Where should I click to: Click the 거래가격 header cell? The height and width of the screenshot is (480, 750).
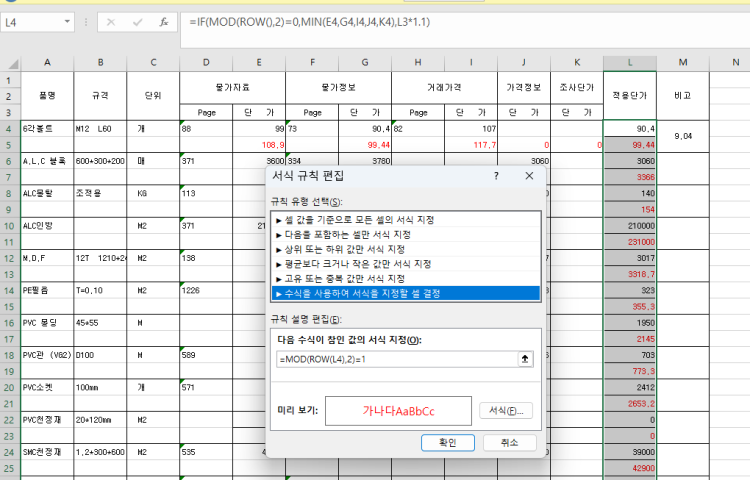click(x=444, y=87)
